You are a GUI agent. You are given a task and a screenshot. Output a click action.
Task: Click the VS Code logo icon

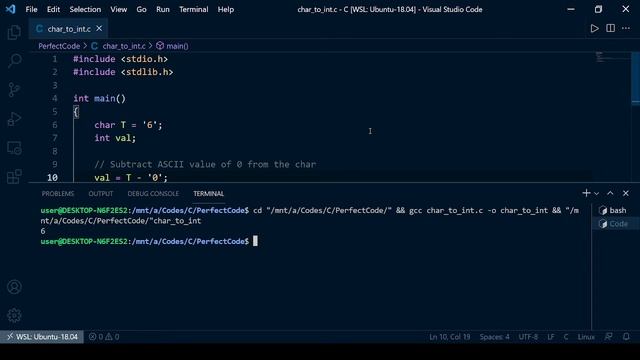coord(11,9)
